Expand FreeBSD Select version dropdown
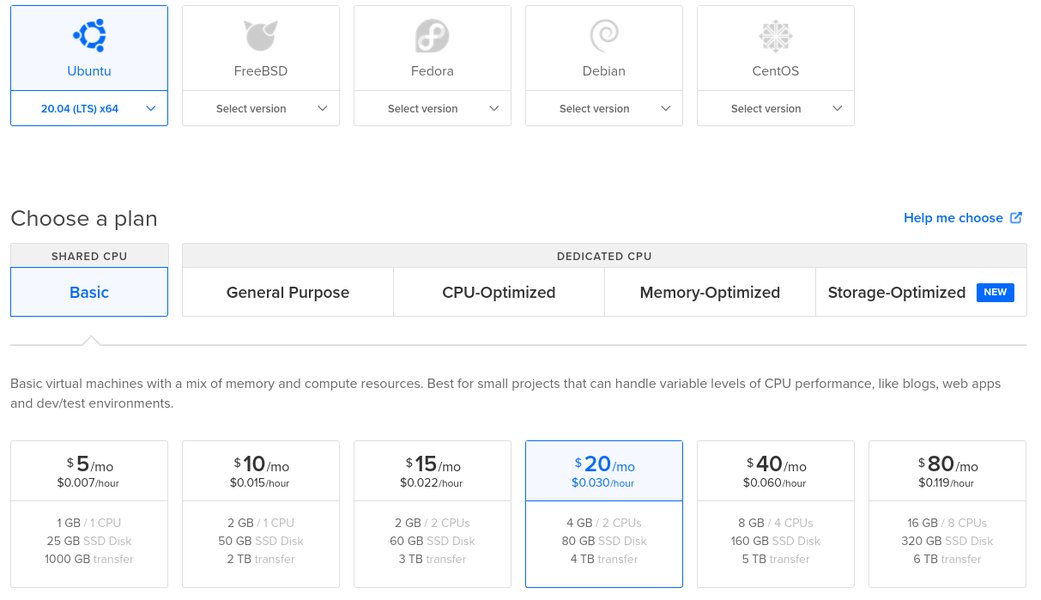Screen dimensions: 1041x600 [261, 108]
